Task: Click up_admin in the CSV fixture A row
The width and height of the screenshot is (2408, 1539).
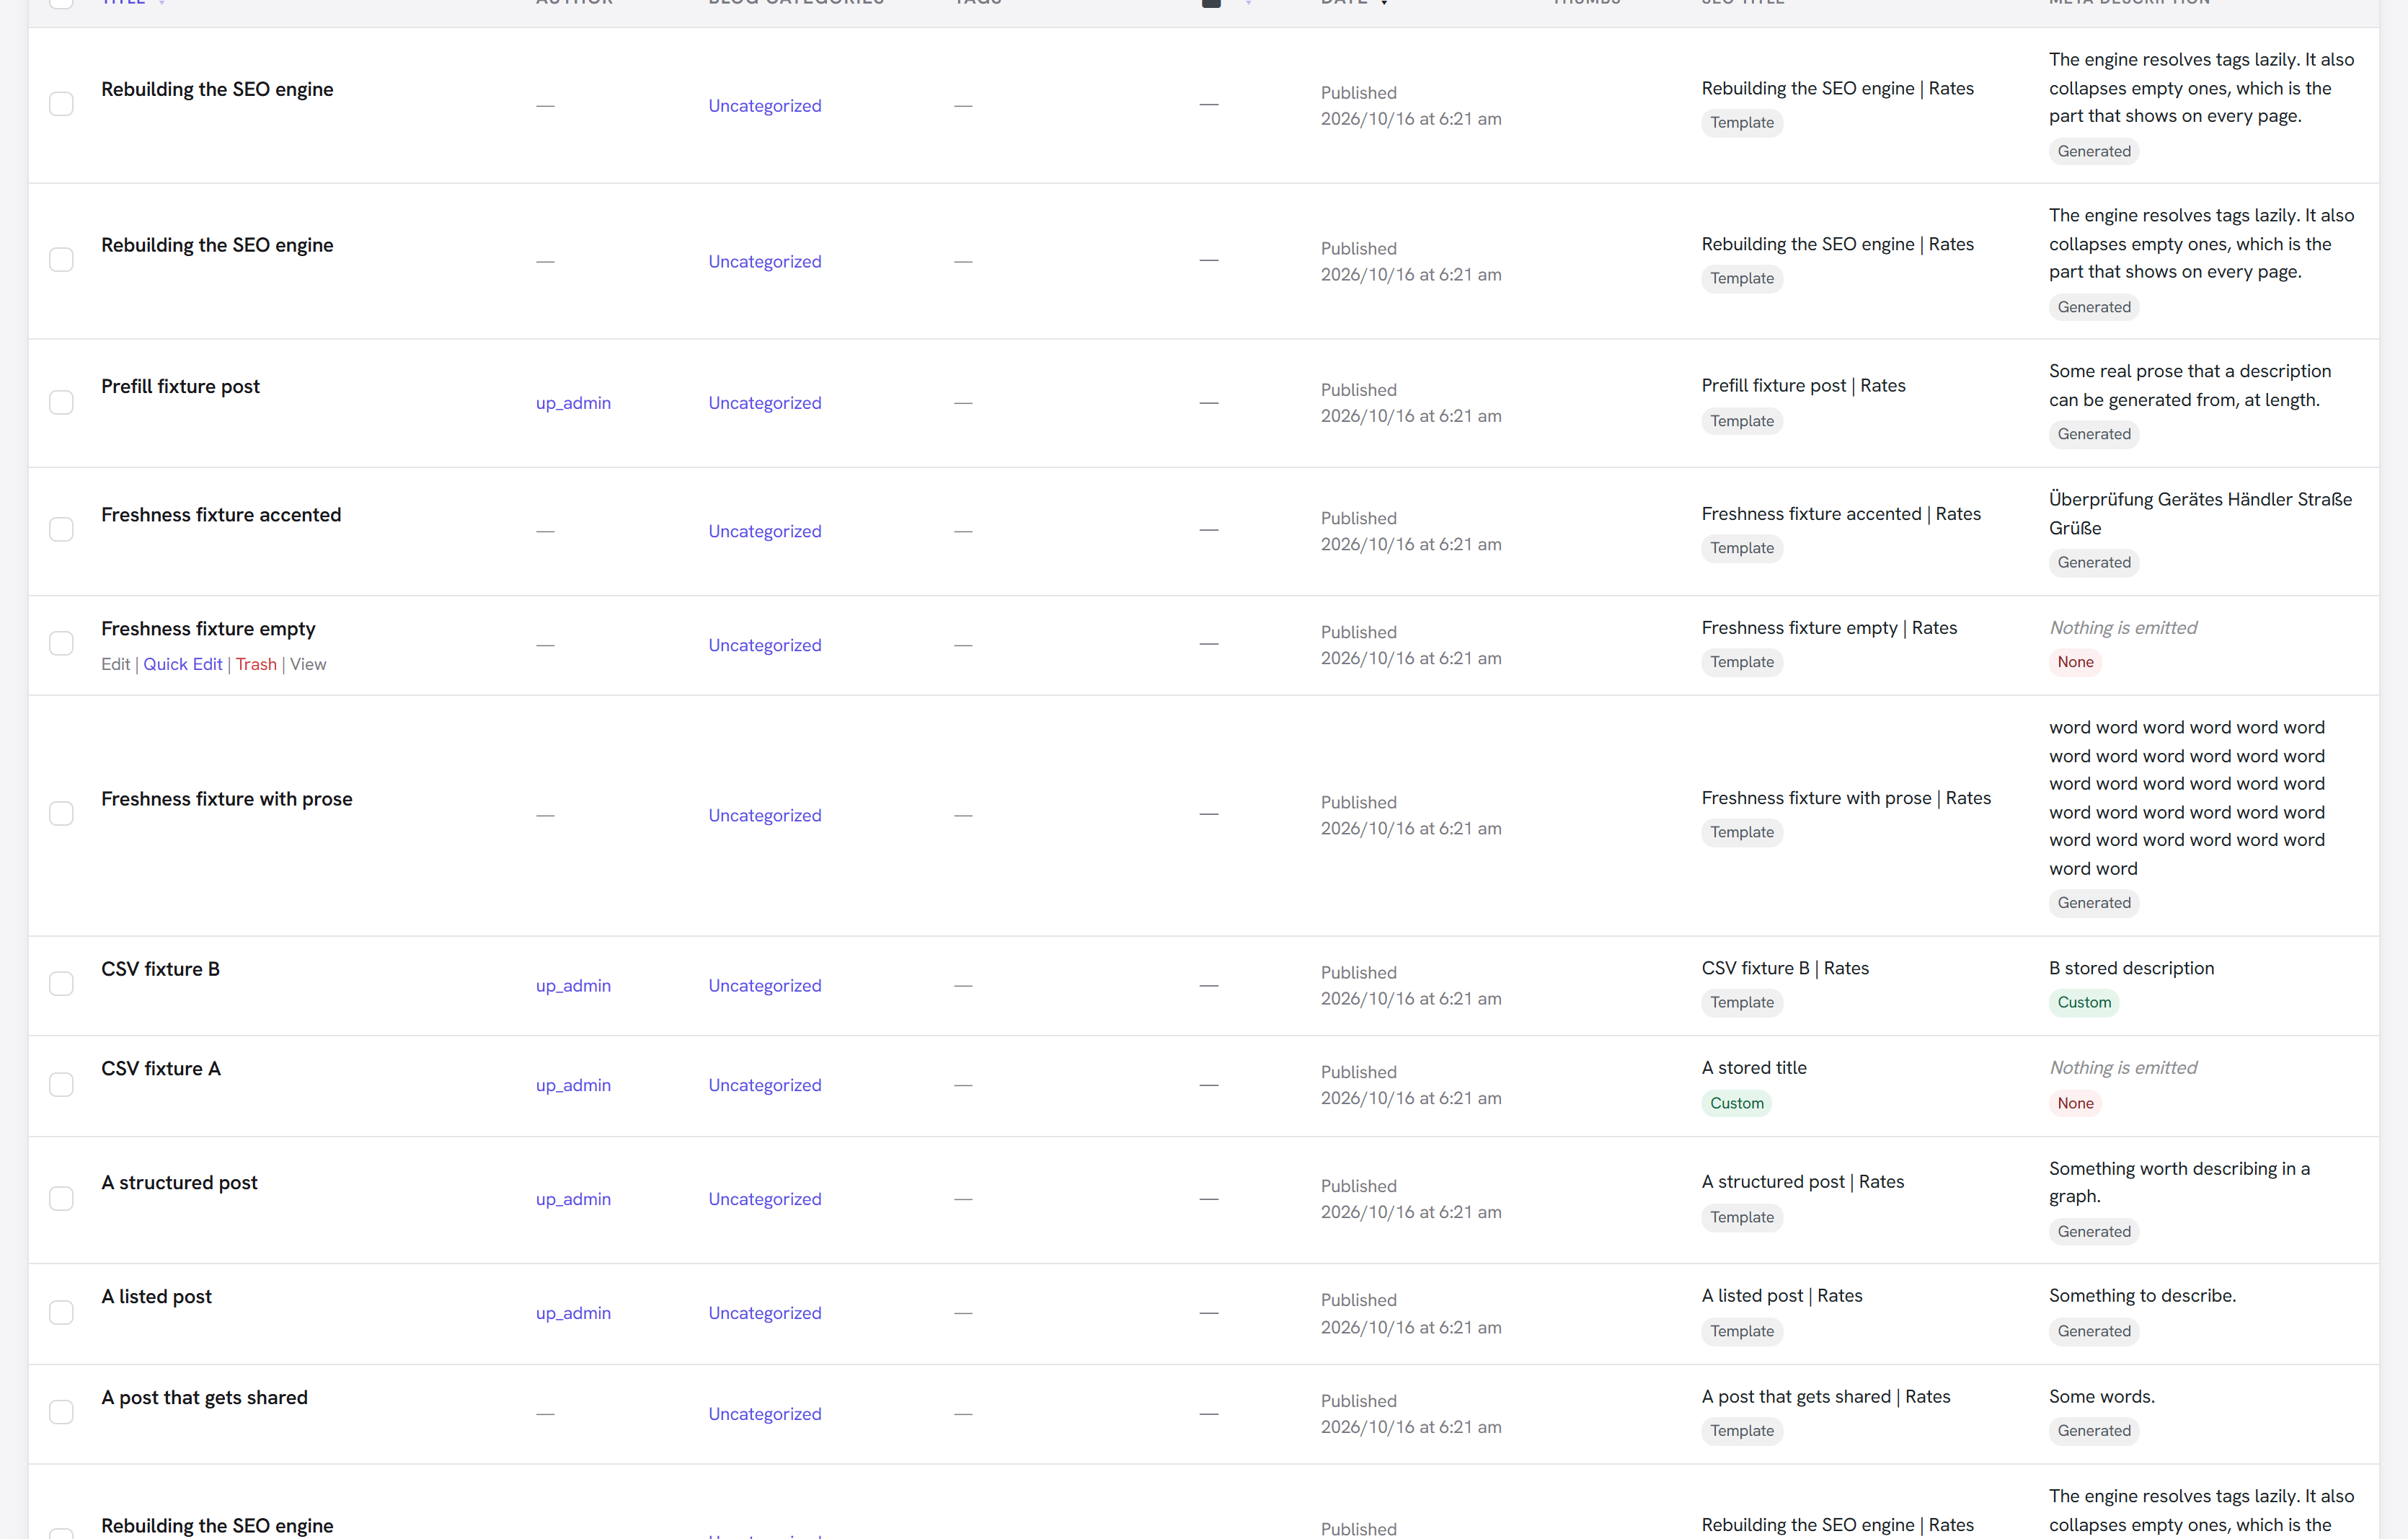Action: [x=573, y=1085]
